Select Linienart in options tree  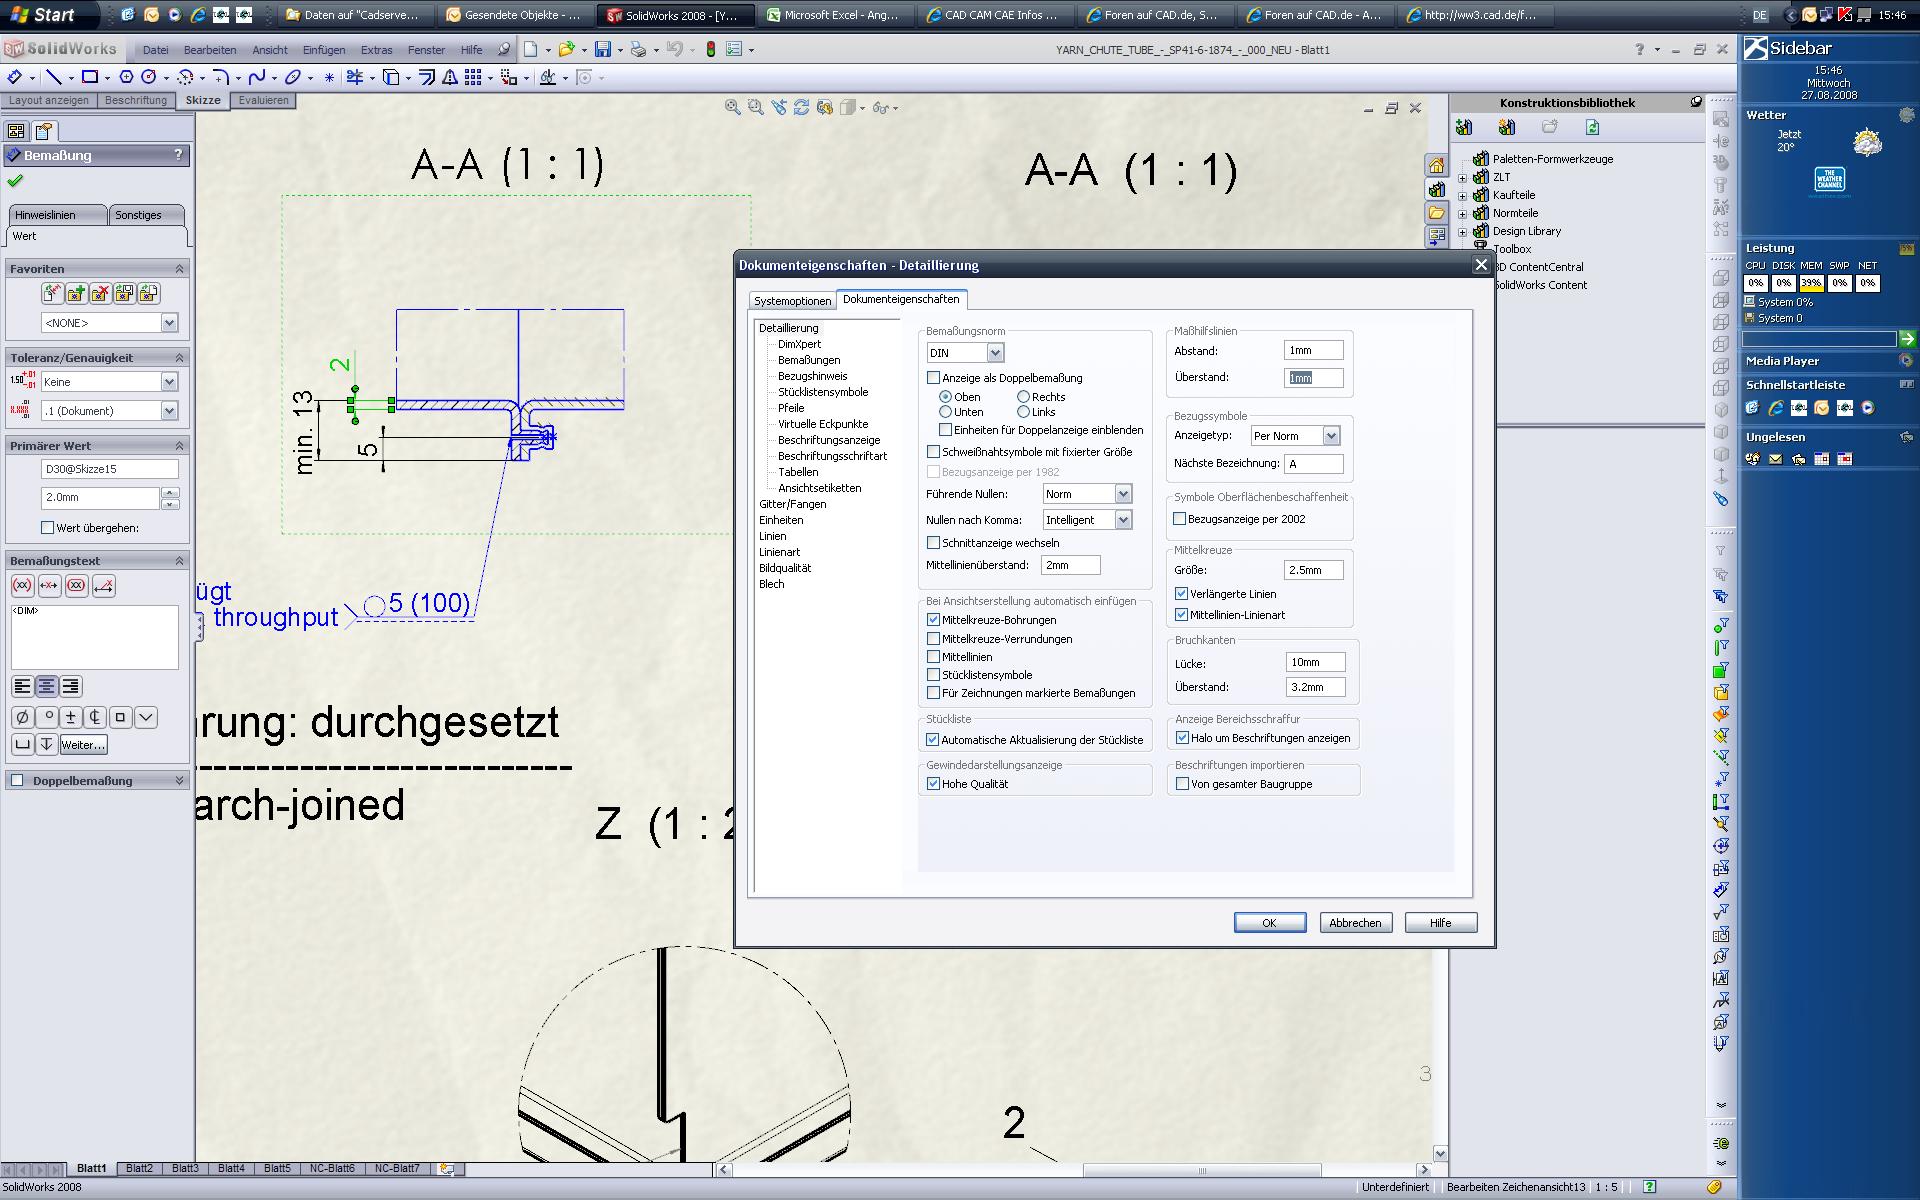(x=779, y=552)
